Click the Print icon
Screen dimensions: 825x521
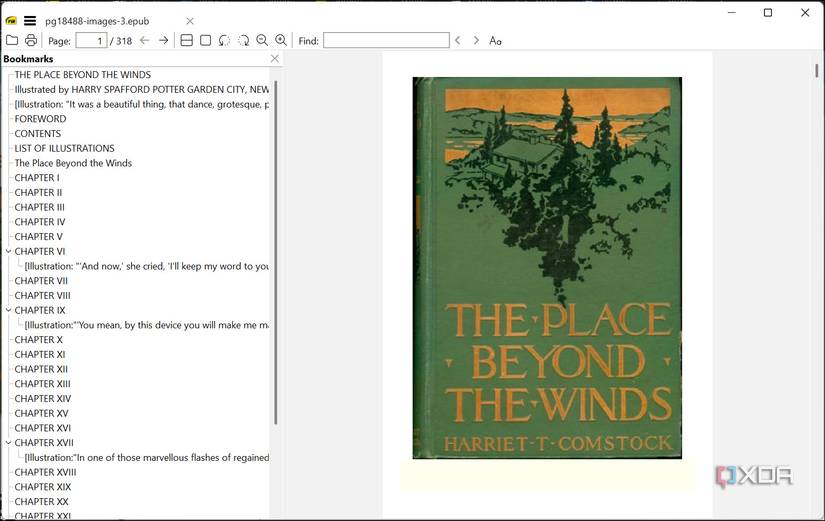(x=31, y=41)
